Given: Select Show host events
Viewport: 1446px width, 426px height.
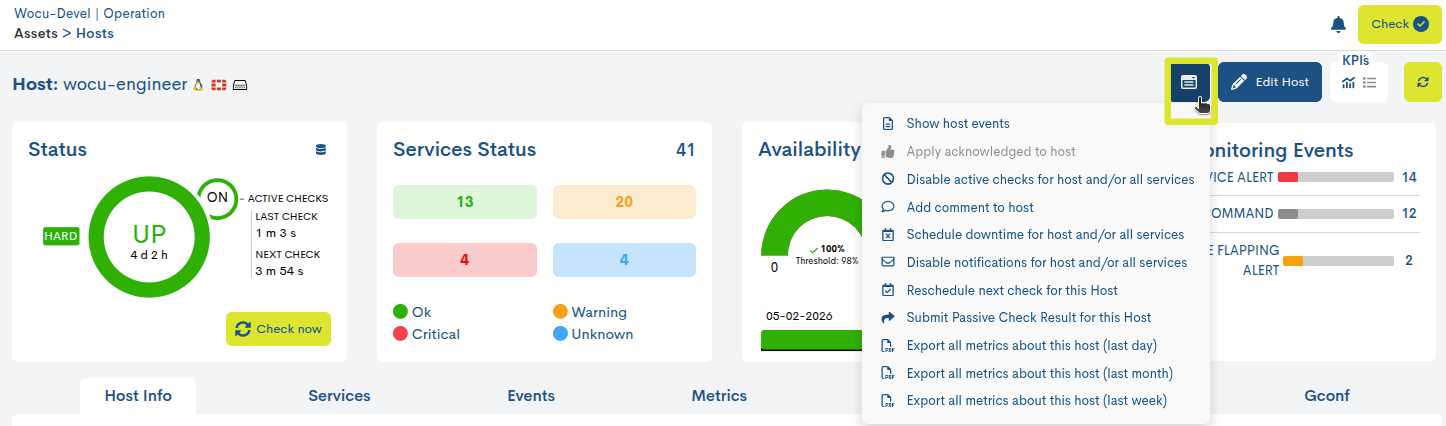Looking at the screenshot, I should click(x=958, y=124).
